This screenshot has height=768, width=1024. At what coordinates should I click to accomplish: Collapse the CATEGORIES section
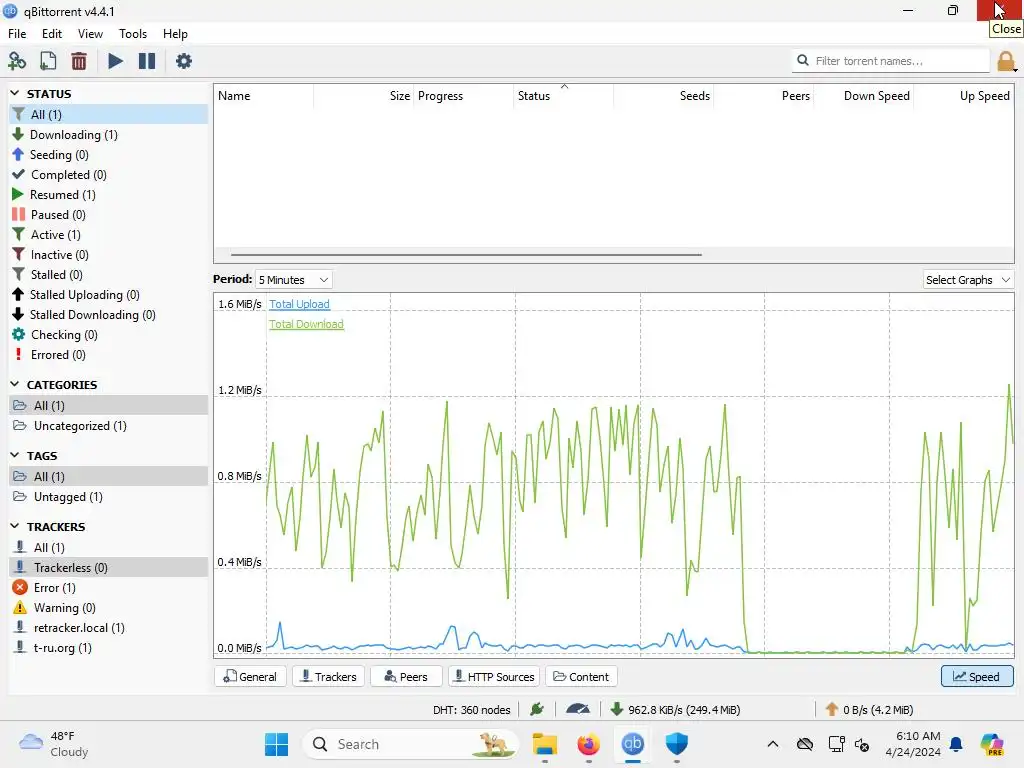tap(15, 384)
